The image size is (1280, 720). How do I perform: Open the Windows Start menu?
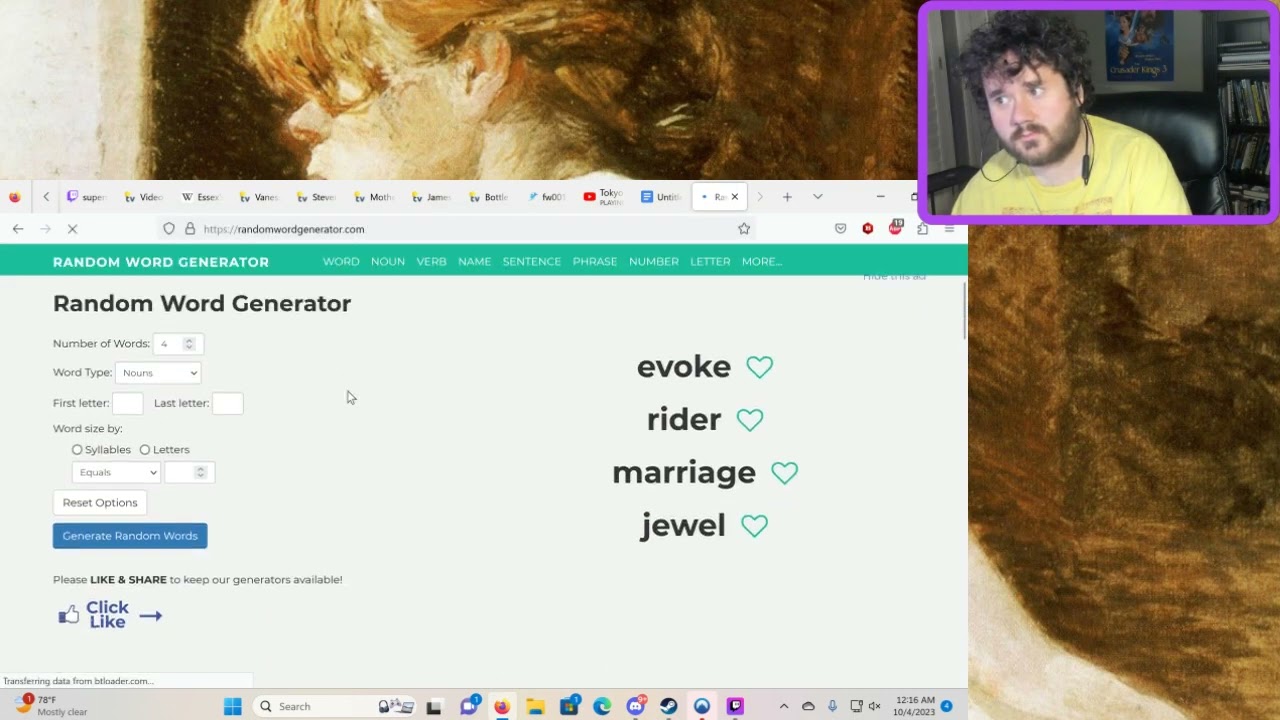tap(232, 706)
